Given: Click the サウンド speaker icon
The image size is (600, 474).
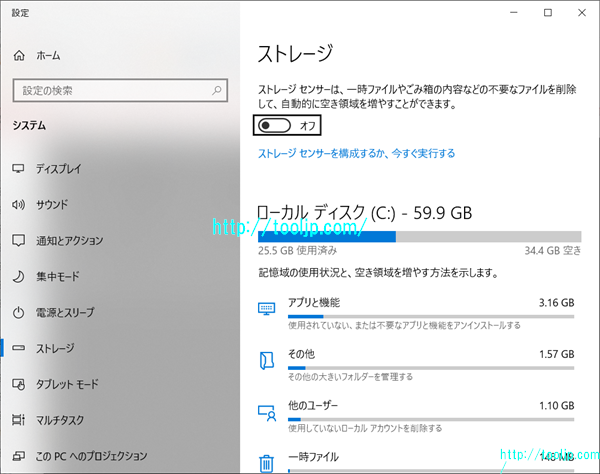Looking at the screenshot, I should [18, 205].
